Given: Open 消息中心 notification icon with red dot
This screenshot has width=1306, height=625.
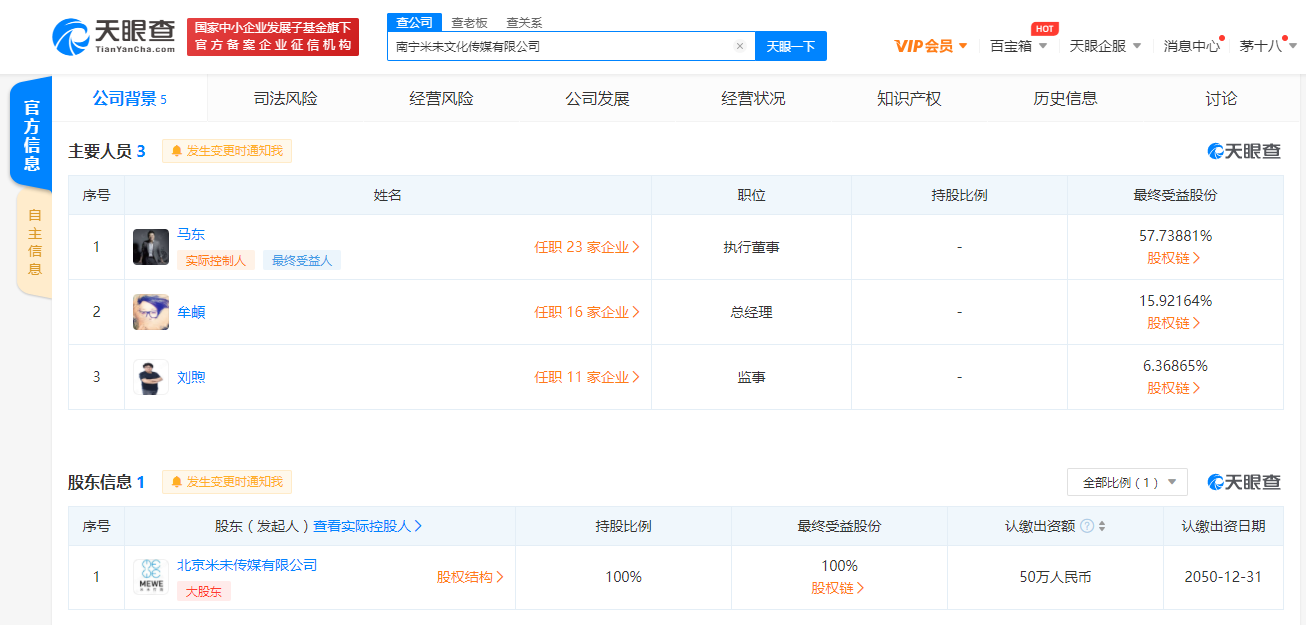Looking at the screenshot, I should [x=1190, y=45].
